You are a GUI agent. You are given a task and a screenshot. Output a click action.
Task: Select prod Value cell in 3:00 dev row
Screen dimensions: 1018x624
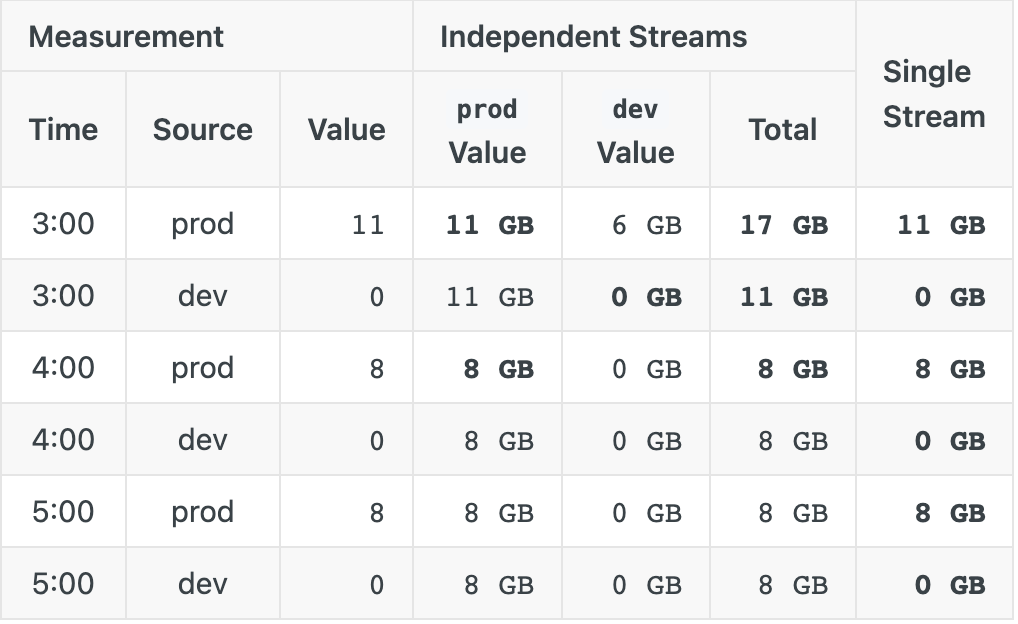(x=489, y=297)
